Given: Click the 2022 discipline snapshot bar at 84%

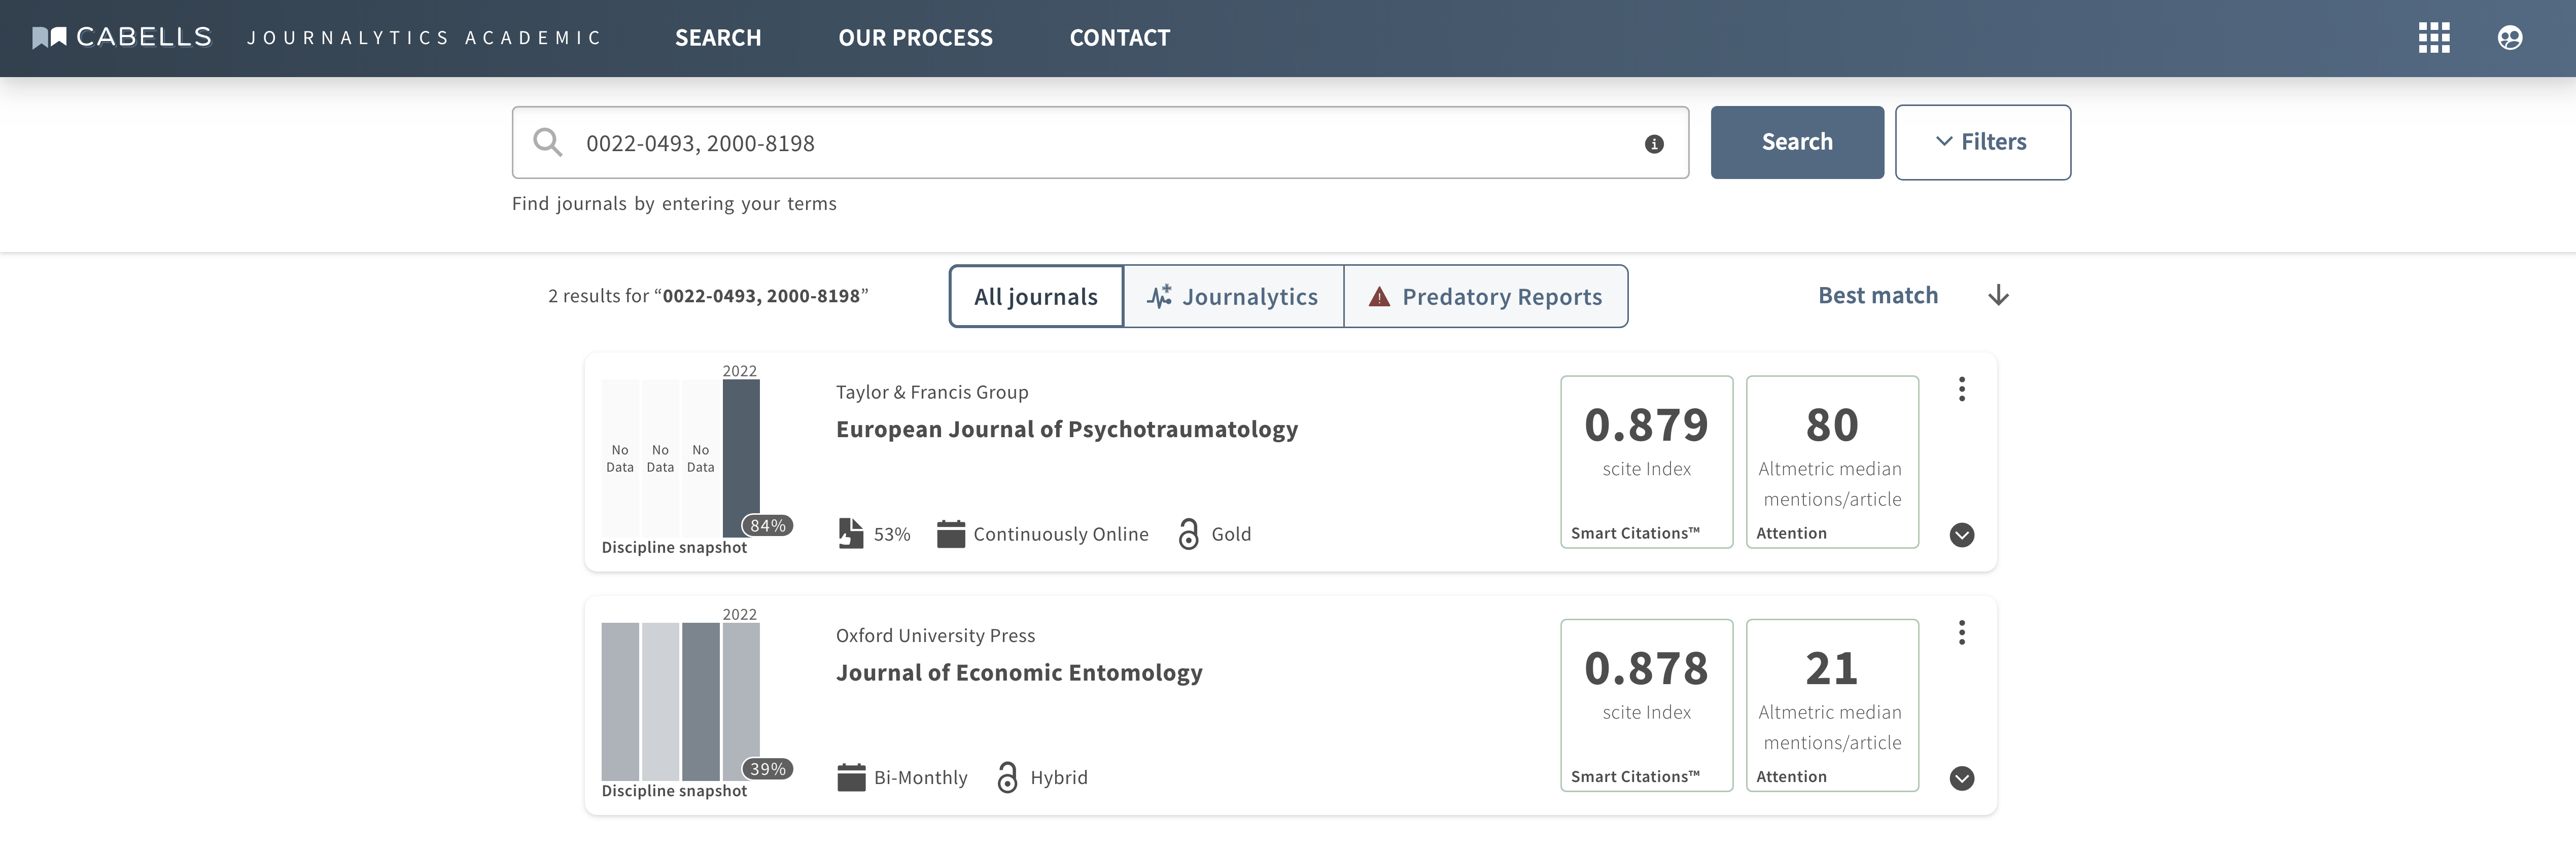Looking at the screenshot, I should 740,455.
